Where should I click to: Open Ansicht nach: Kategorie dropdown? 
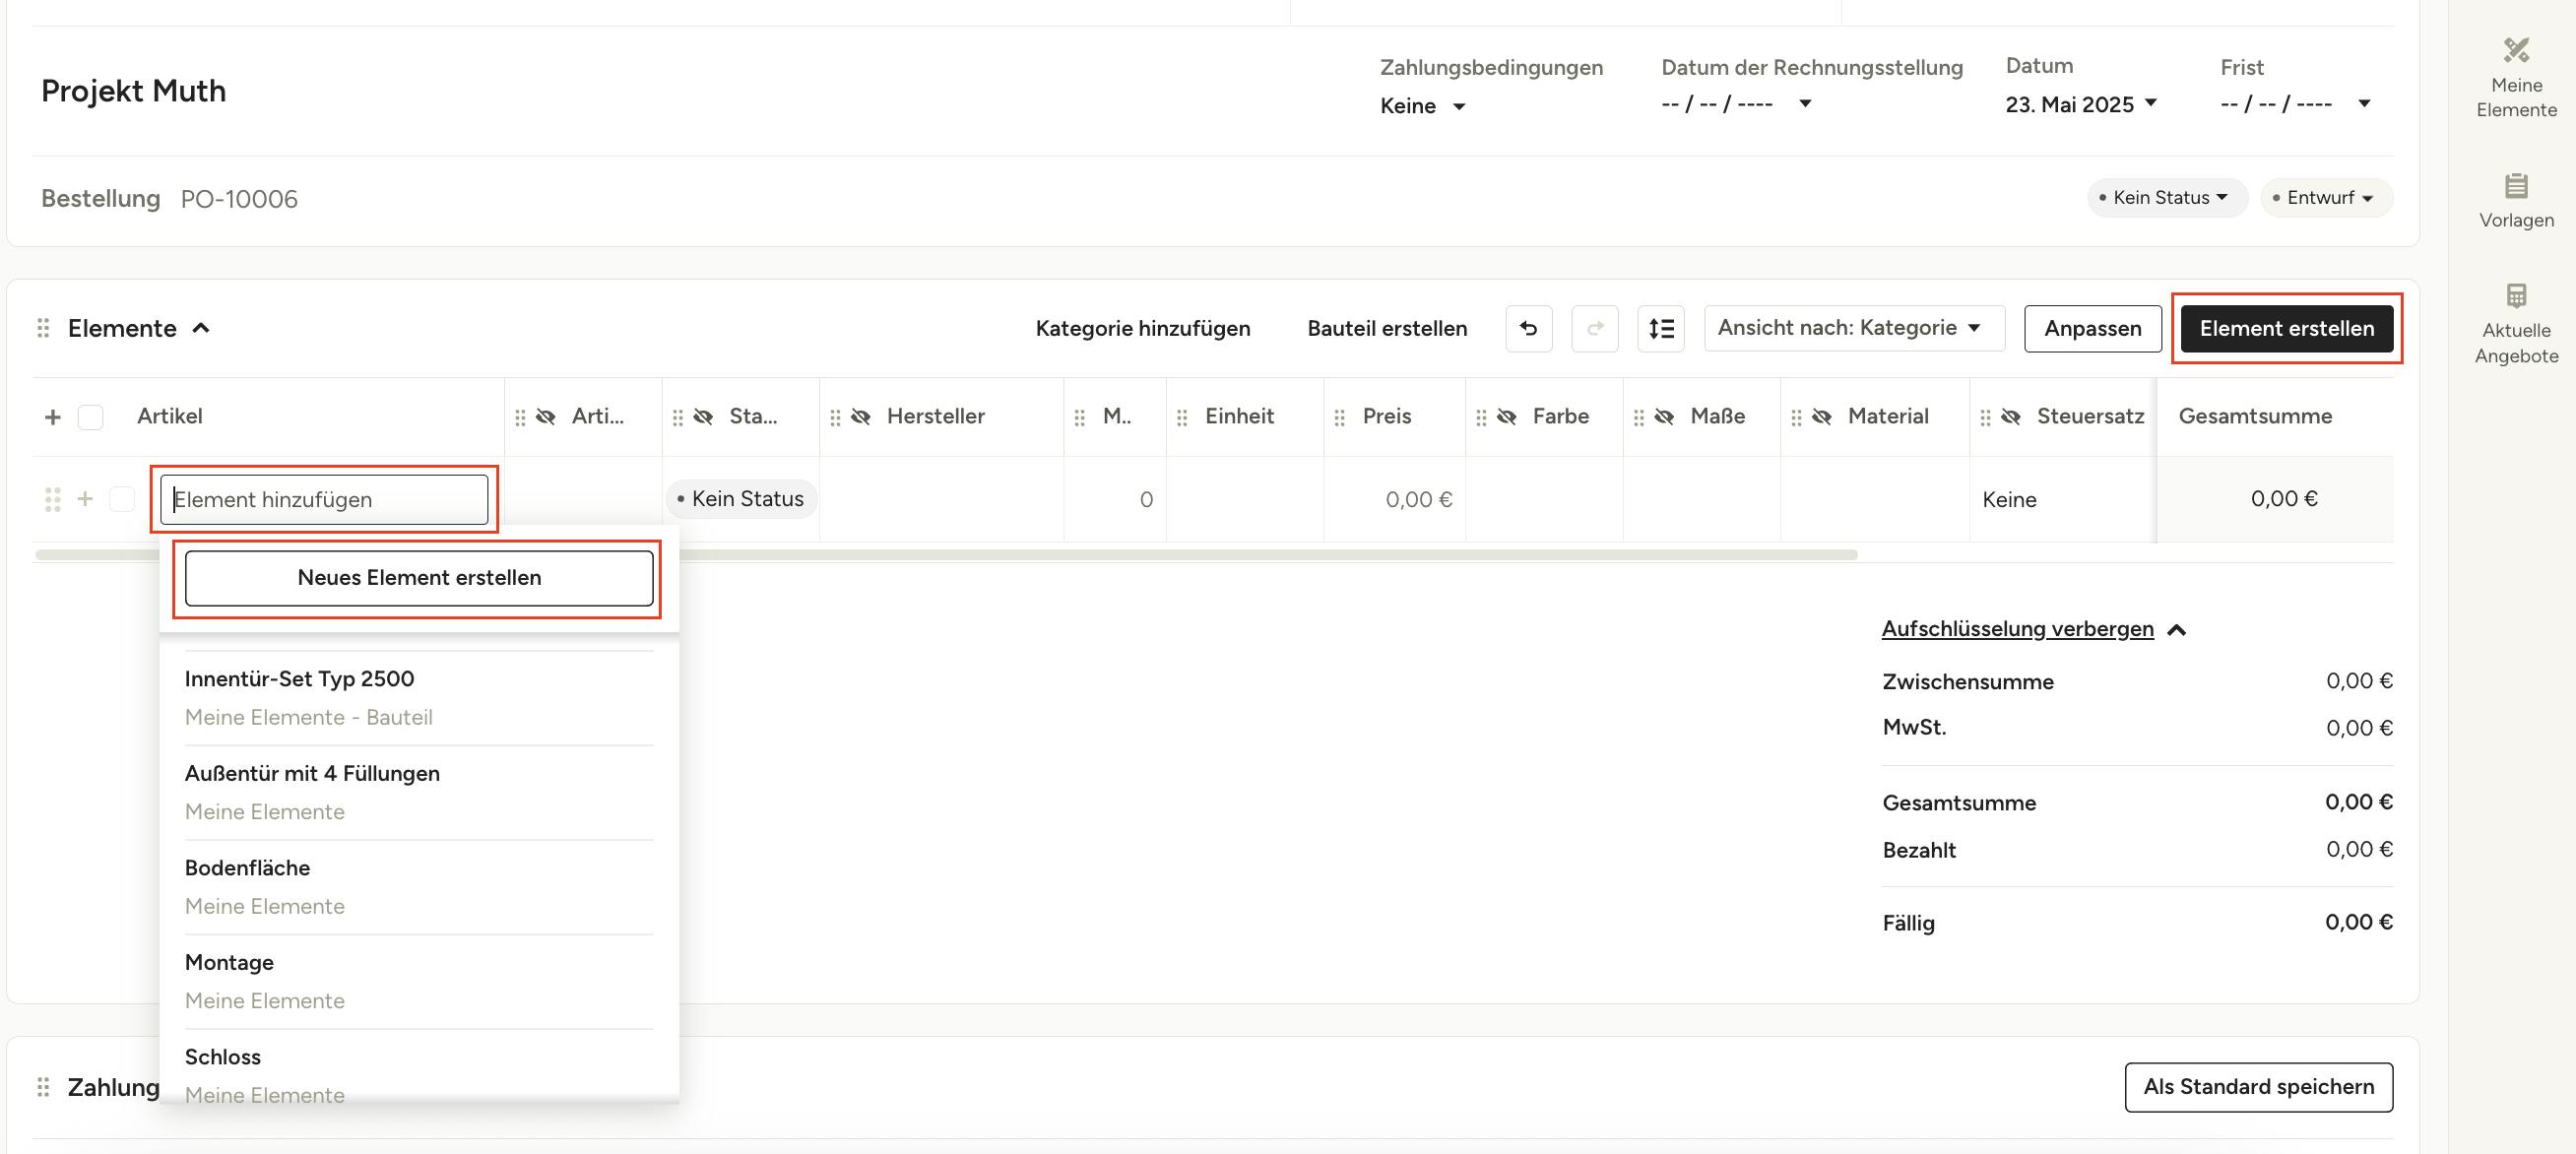(1853, 328)
